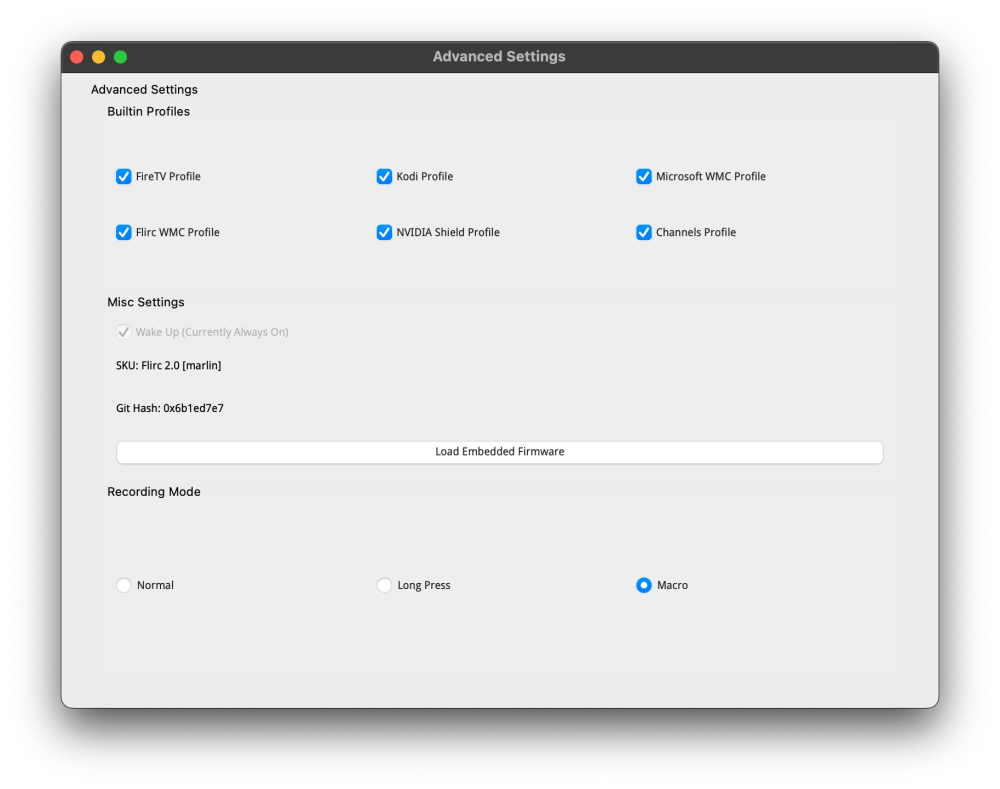Screen dimensions: 1000x789
Task: Close the Advanced Settings window
Action: [77, 57]
